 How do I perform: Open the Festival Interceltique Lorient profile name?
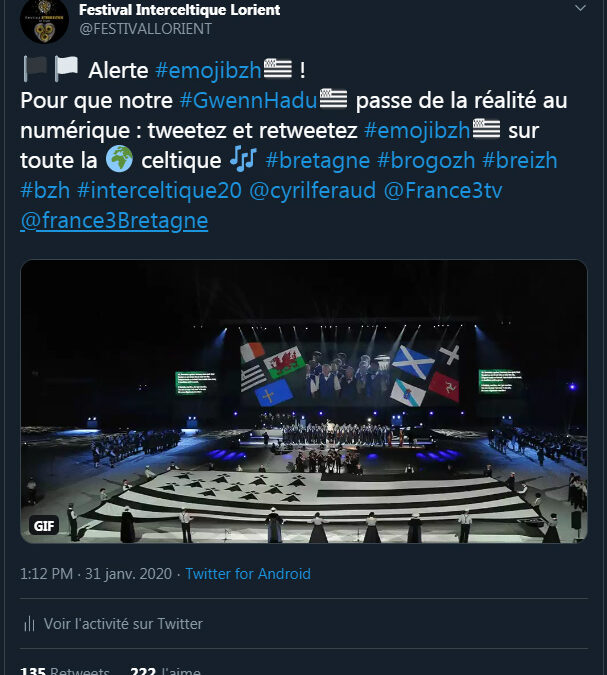pos(179,10)
